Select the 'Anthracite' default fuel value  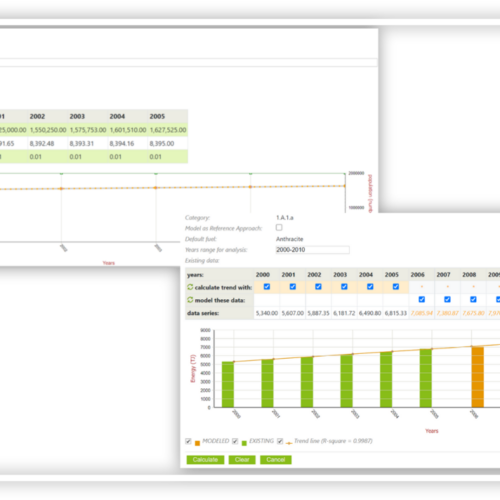point(289,239)
